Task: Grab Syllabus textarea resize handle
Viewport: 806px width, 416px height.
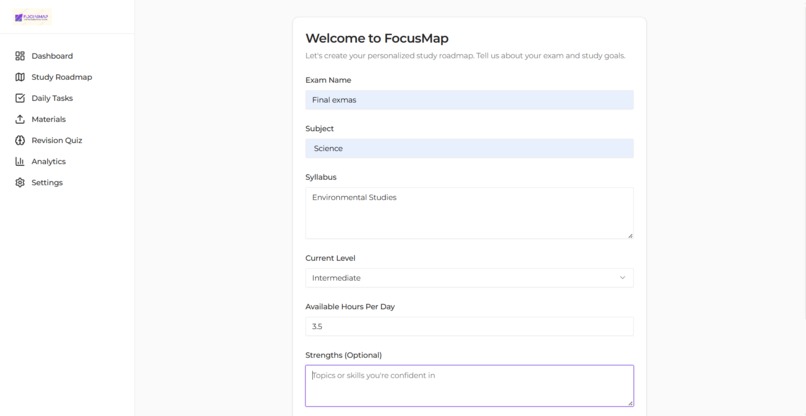Action: coord(630,236)
